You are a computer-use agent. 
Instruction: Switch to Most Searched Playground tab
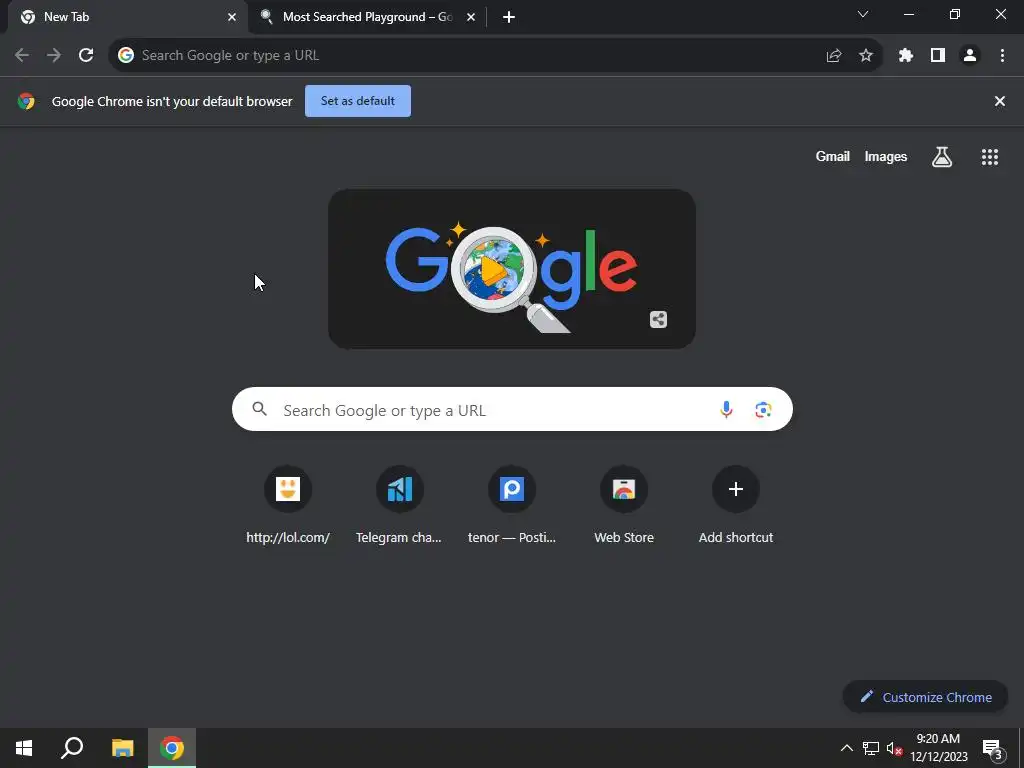368,17
